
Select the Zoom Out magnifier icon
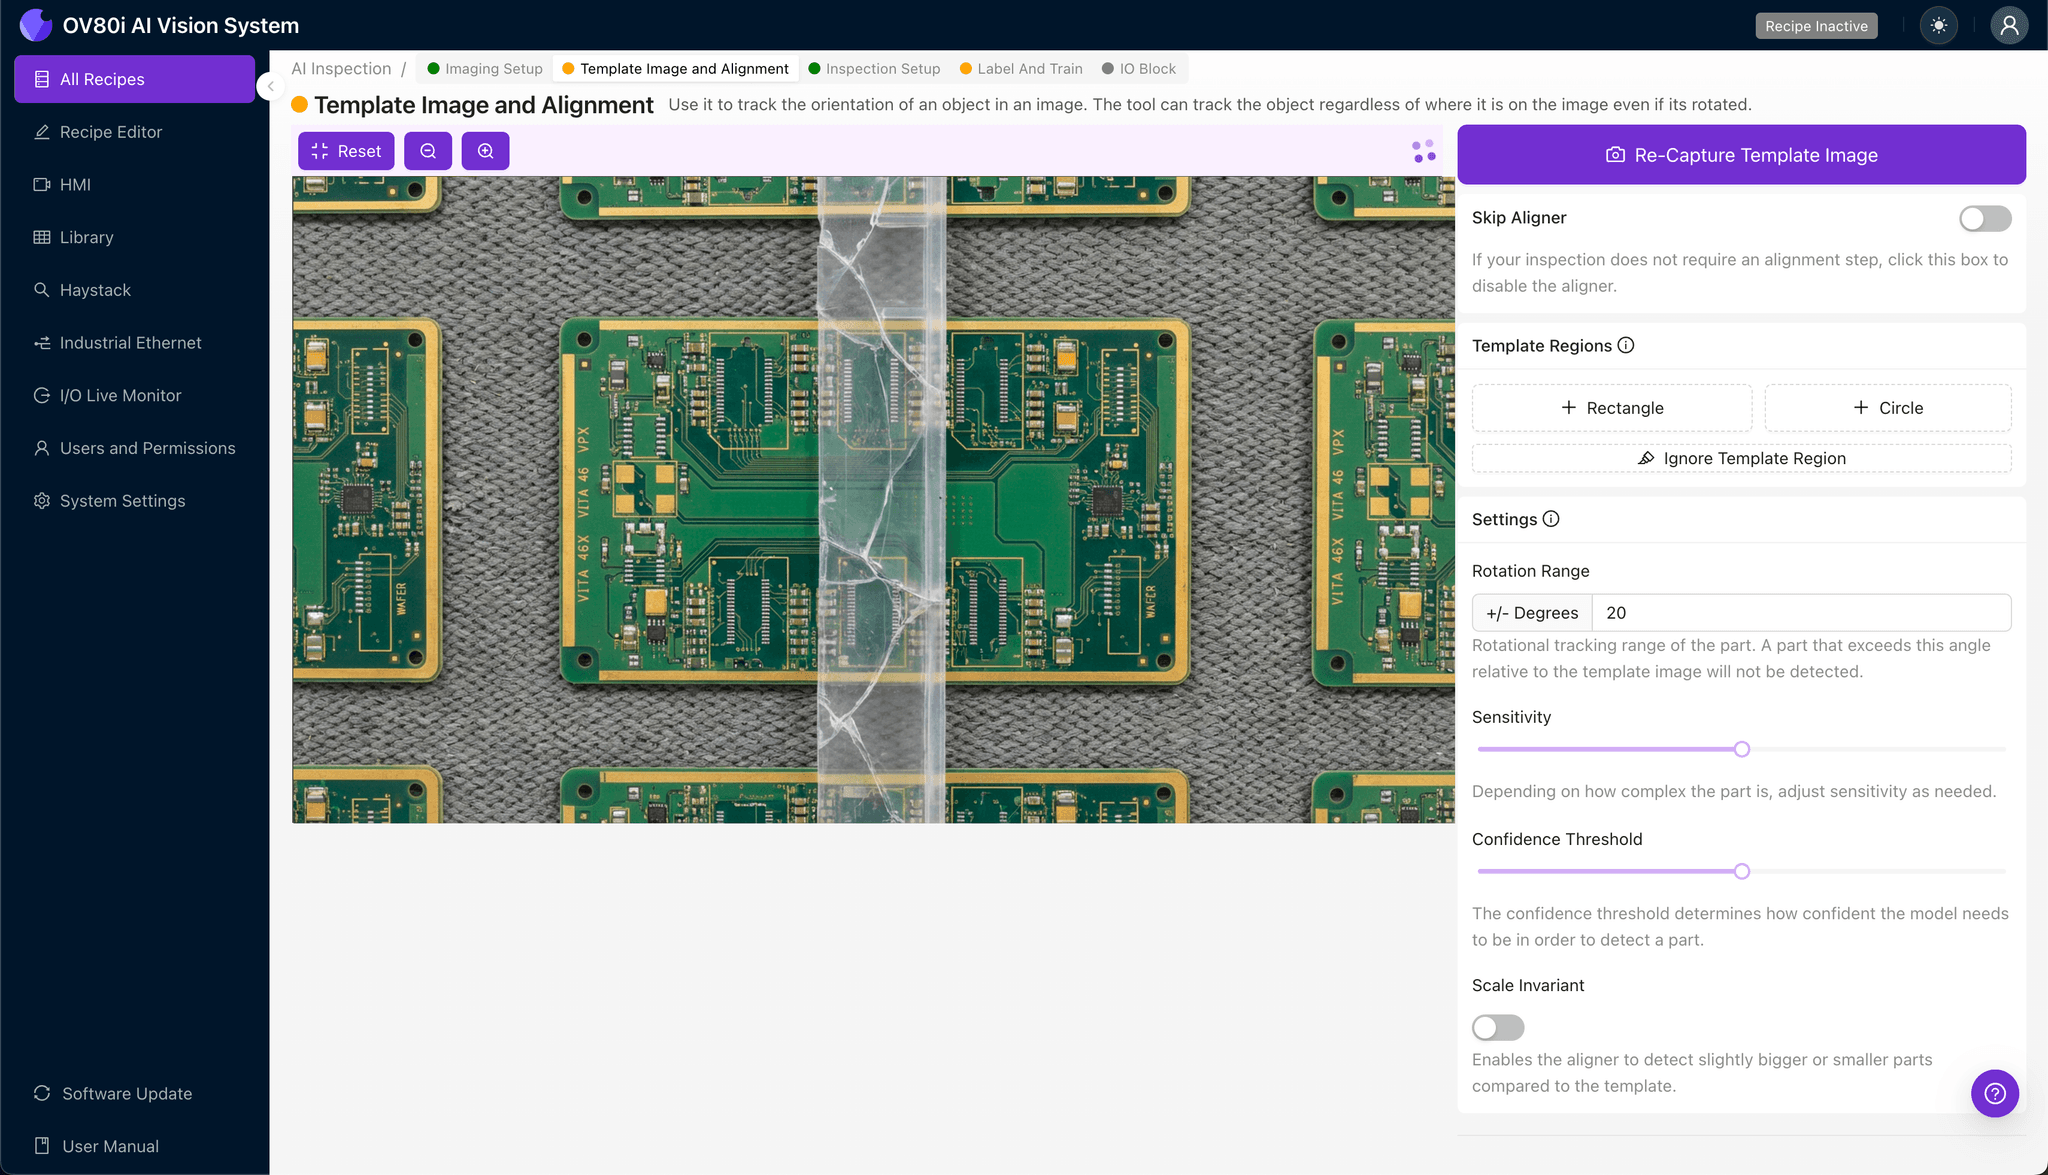coord(428,151)
